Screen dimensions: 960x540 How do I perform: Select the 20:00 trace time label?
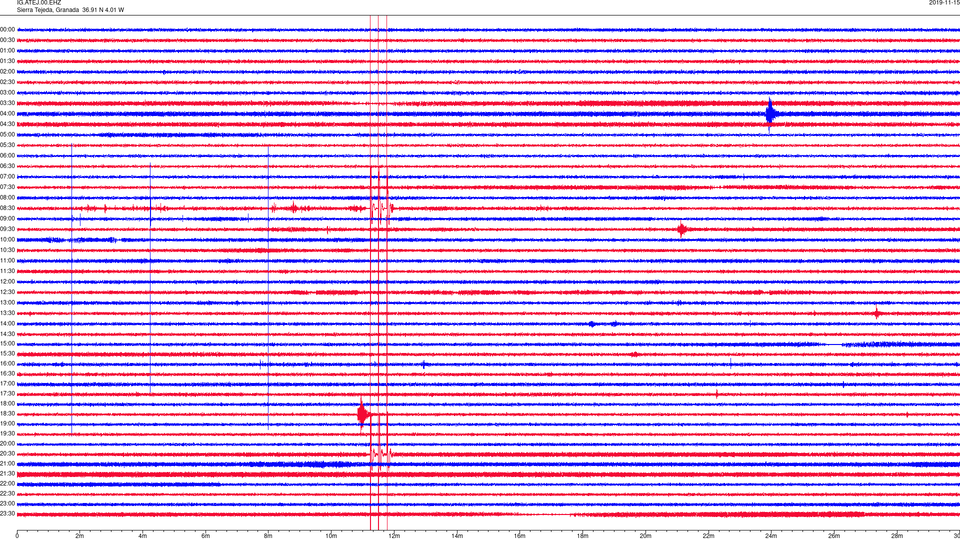(8, 444)
